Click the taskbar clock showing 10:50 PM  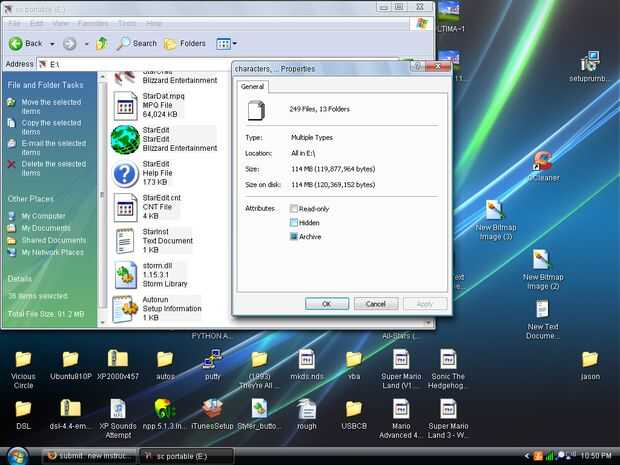pos(596,456)
